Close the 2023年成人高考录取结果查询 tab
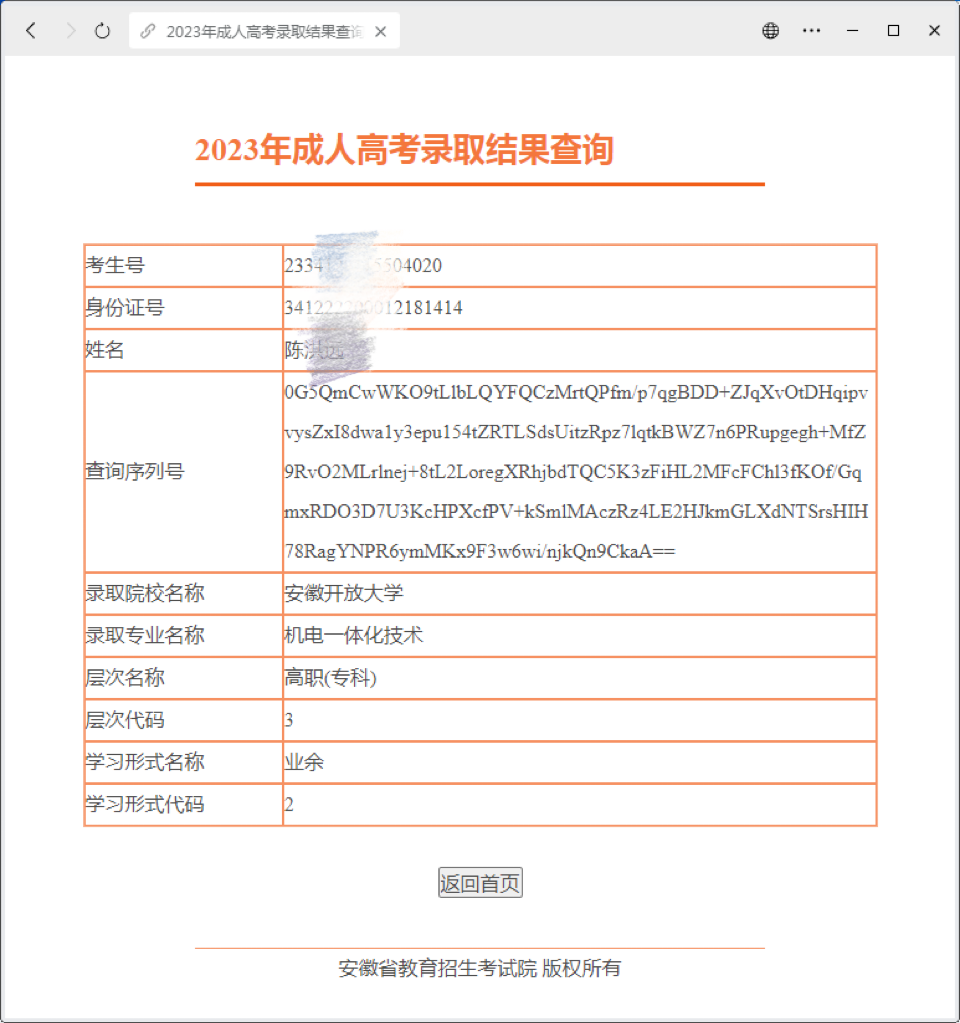The image size is (960, 1023). [x=380, y=31]
